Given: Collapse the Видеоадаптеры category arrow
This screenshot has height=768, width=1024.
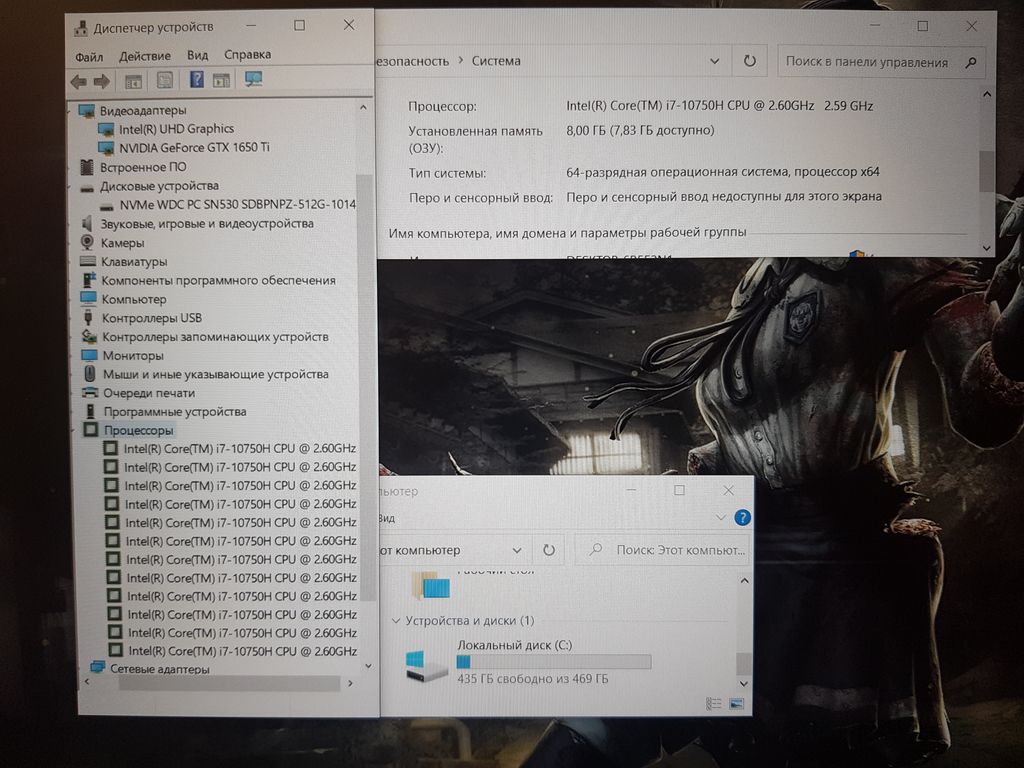Looking at the screenshot, I should (71, 110).
